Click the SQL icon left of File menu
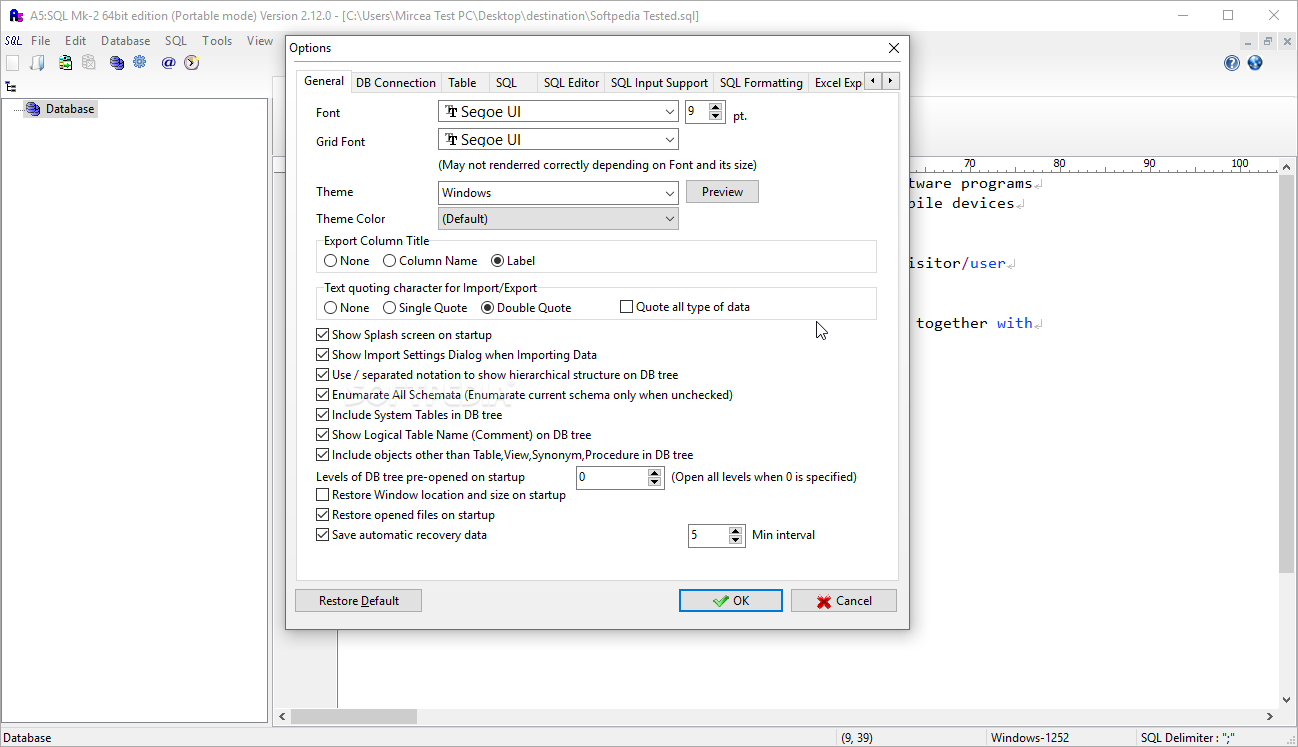This screenshot has height=747, width=1298. [13, 41]
